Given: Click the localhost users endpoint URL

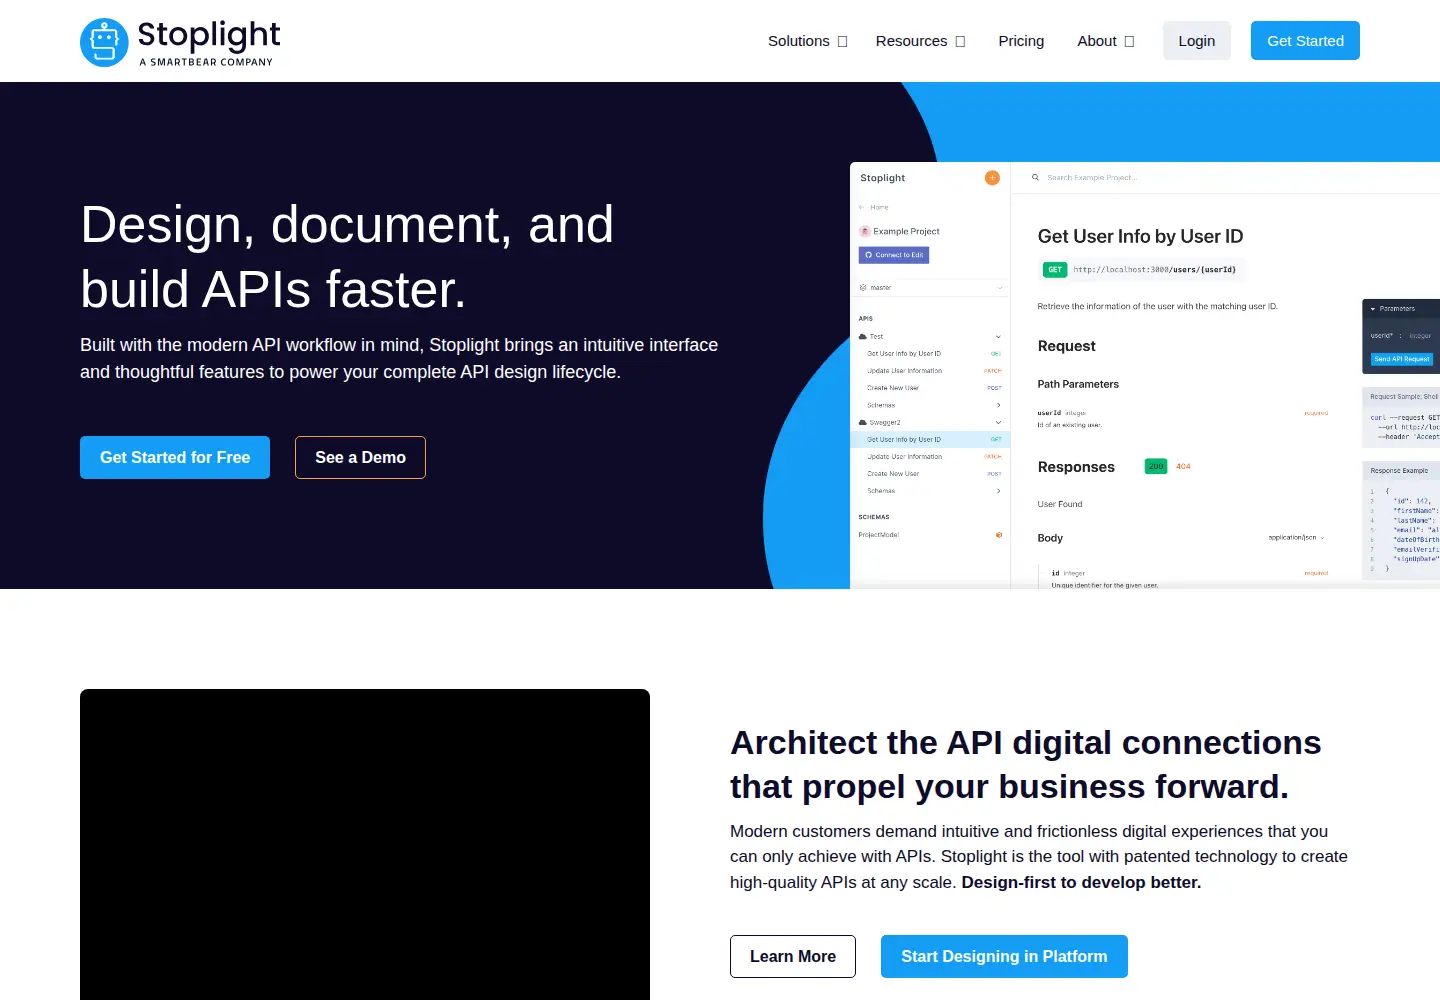Looking at the screenshot, I should coord(1155,270).
